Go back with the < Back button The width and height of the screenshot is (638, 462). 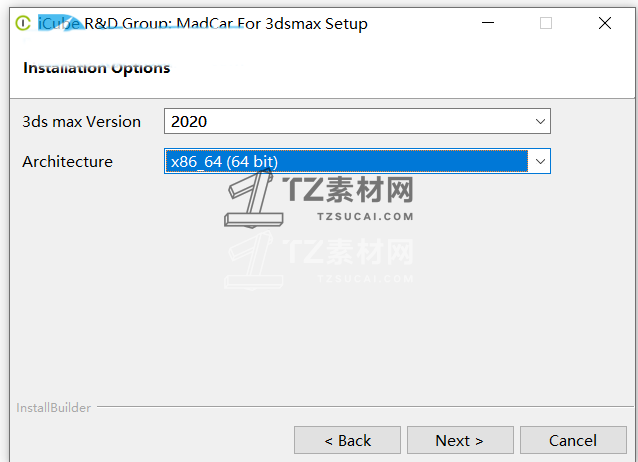(x=347, y=440)
